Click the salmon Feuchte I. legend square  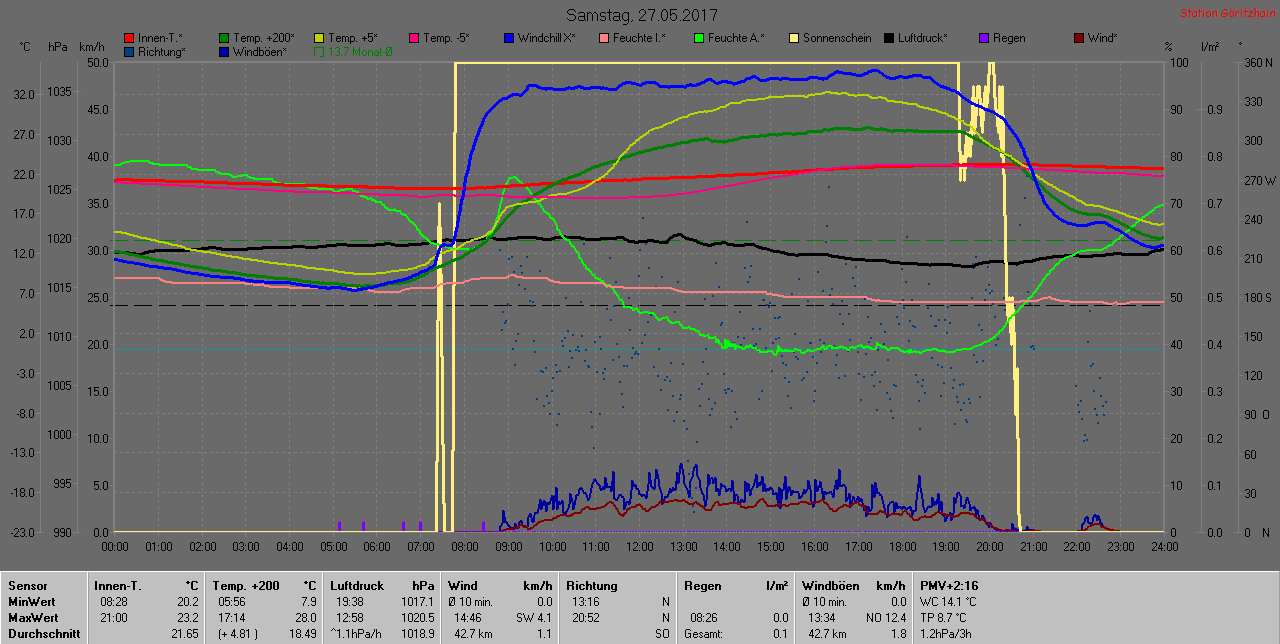[x=604, y=39]
